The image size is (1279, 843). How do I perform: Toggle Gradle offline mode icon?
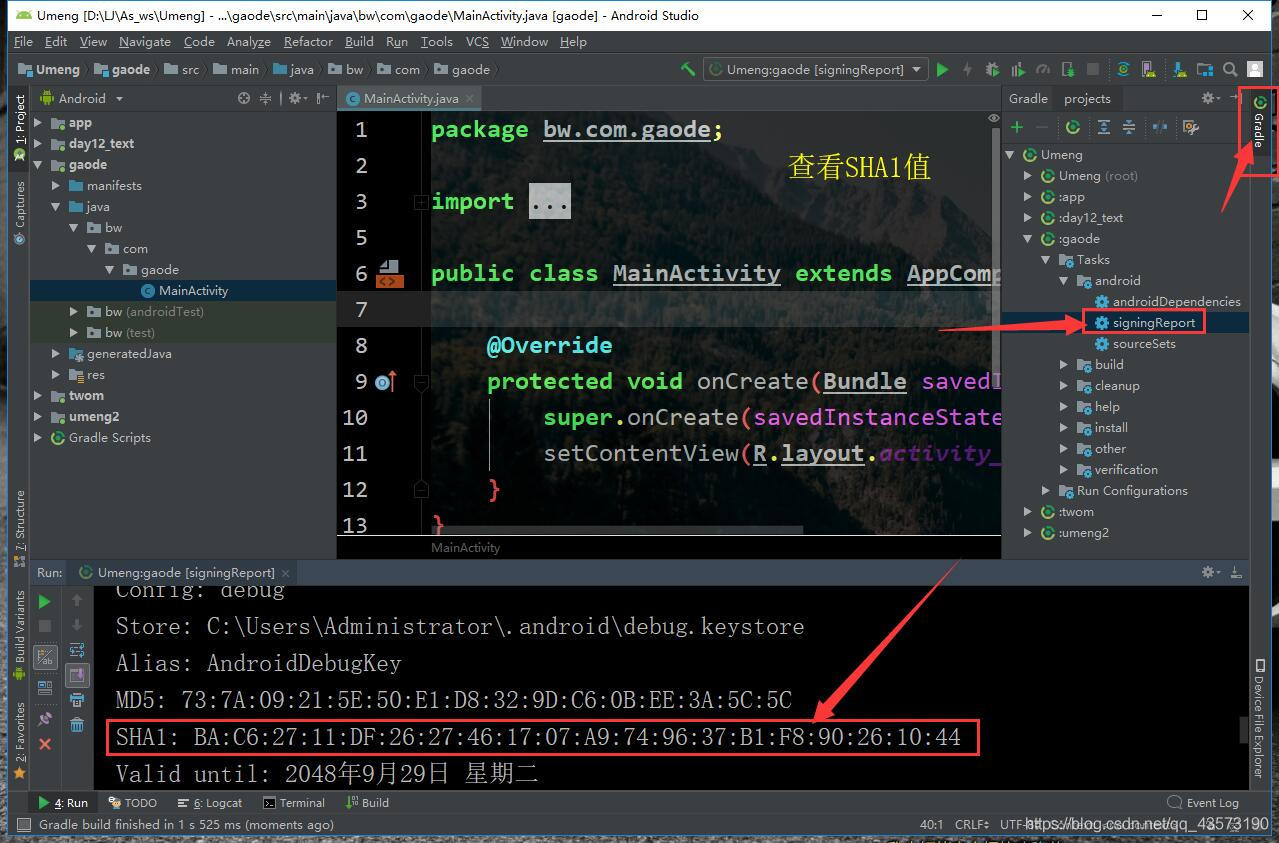click(x=1160, y=127)
